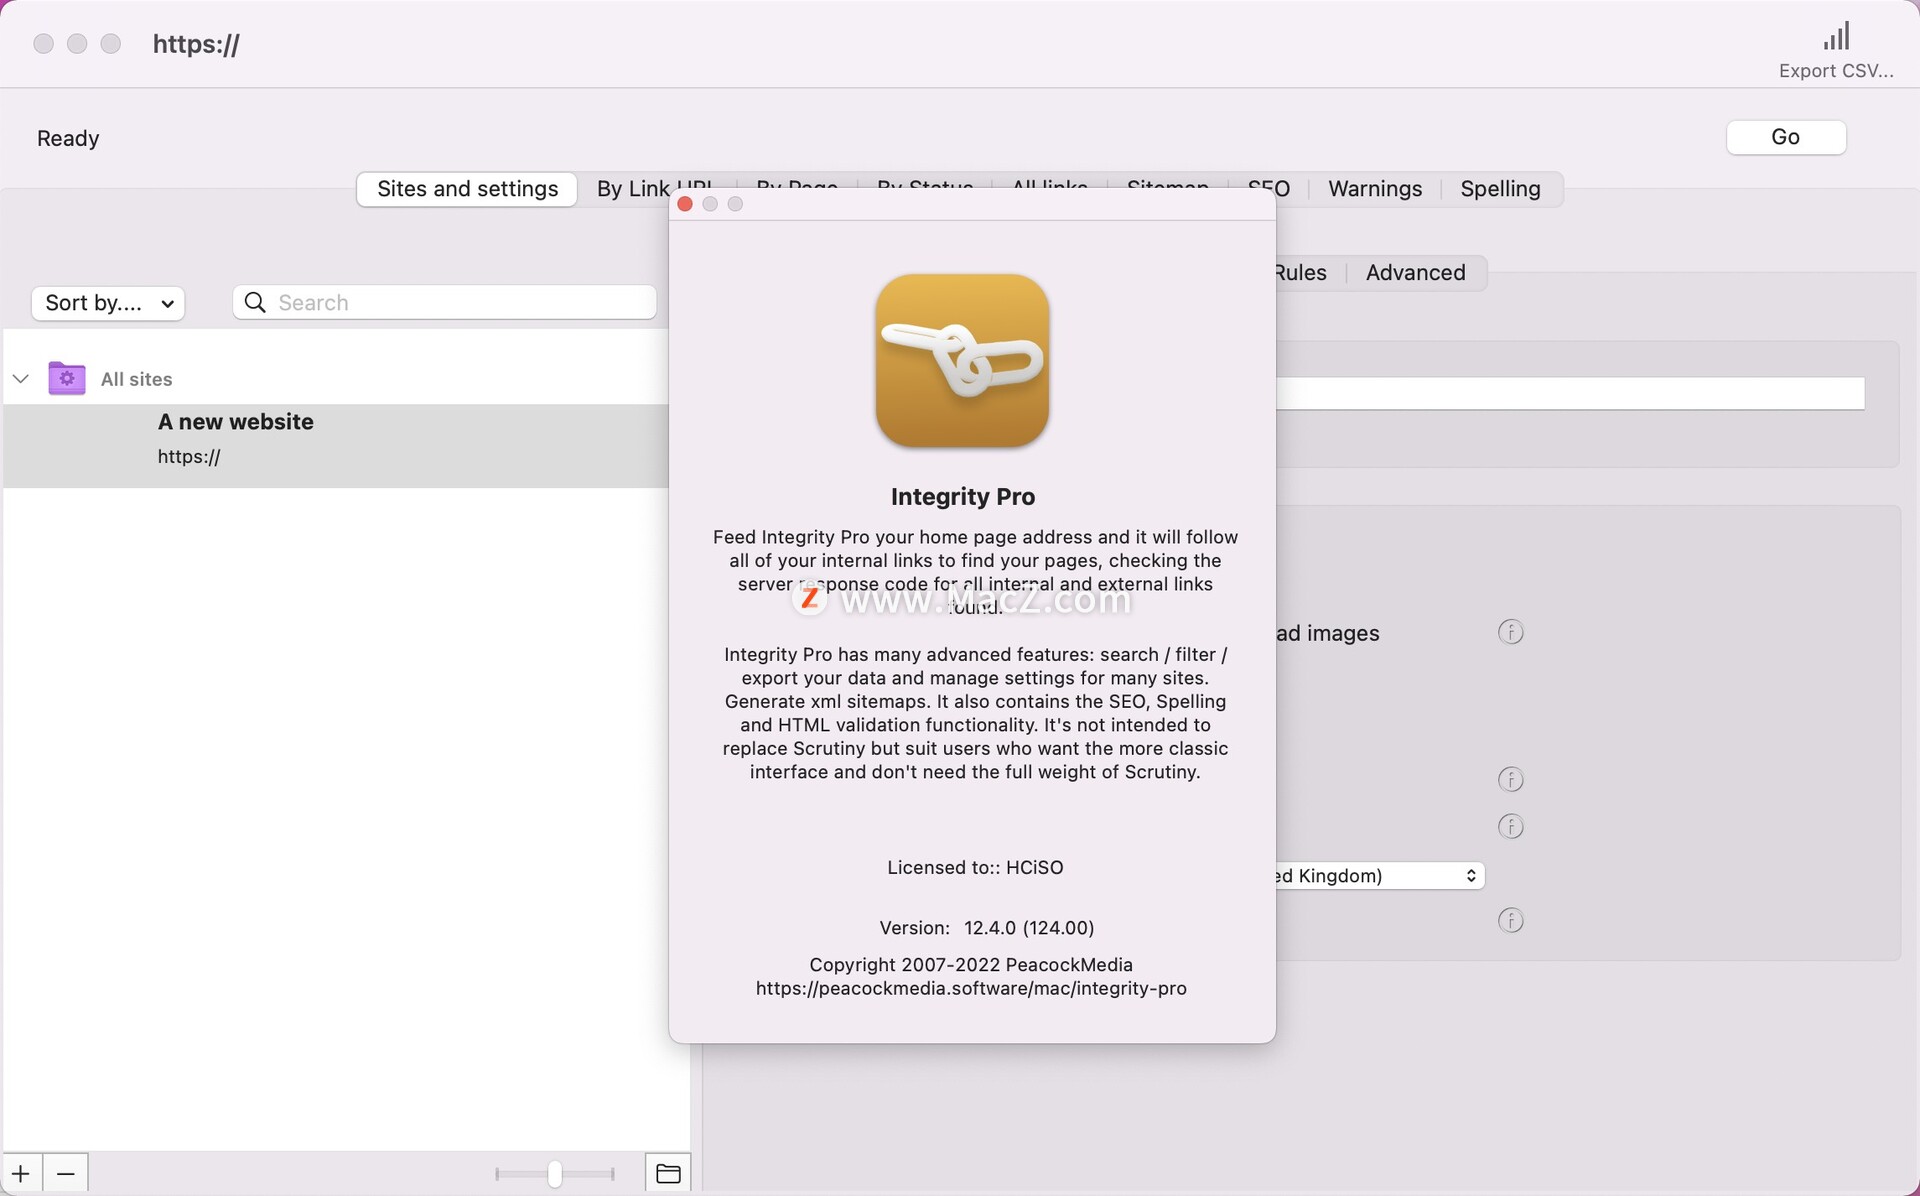
Task: Open the peacockmedia.software link in About window
Action: point(971,989)
